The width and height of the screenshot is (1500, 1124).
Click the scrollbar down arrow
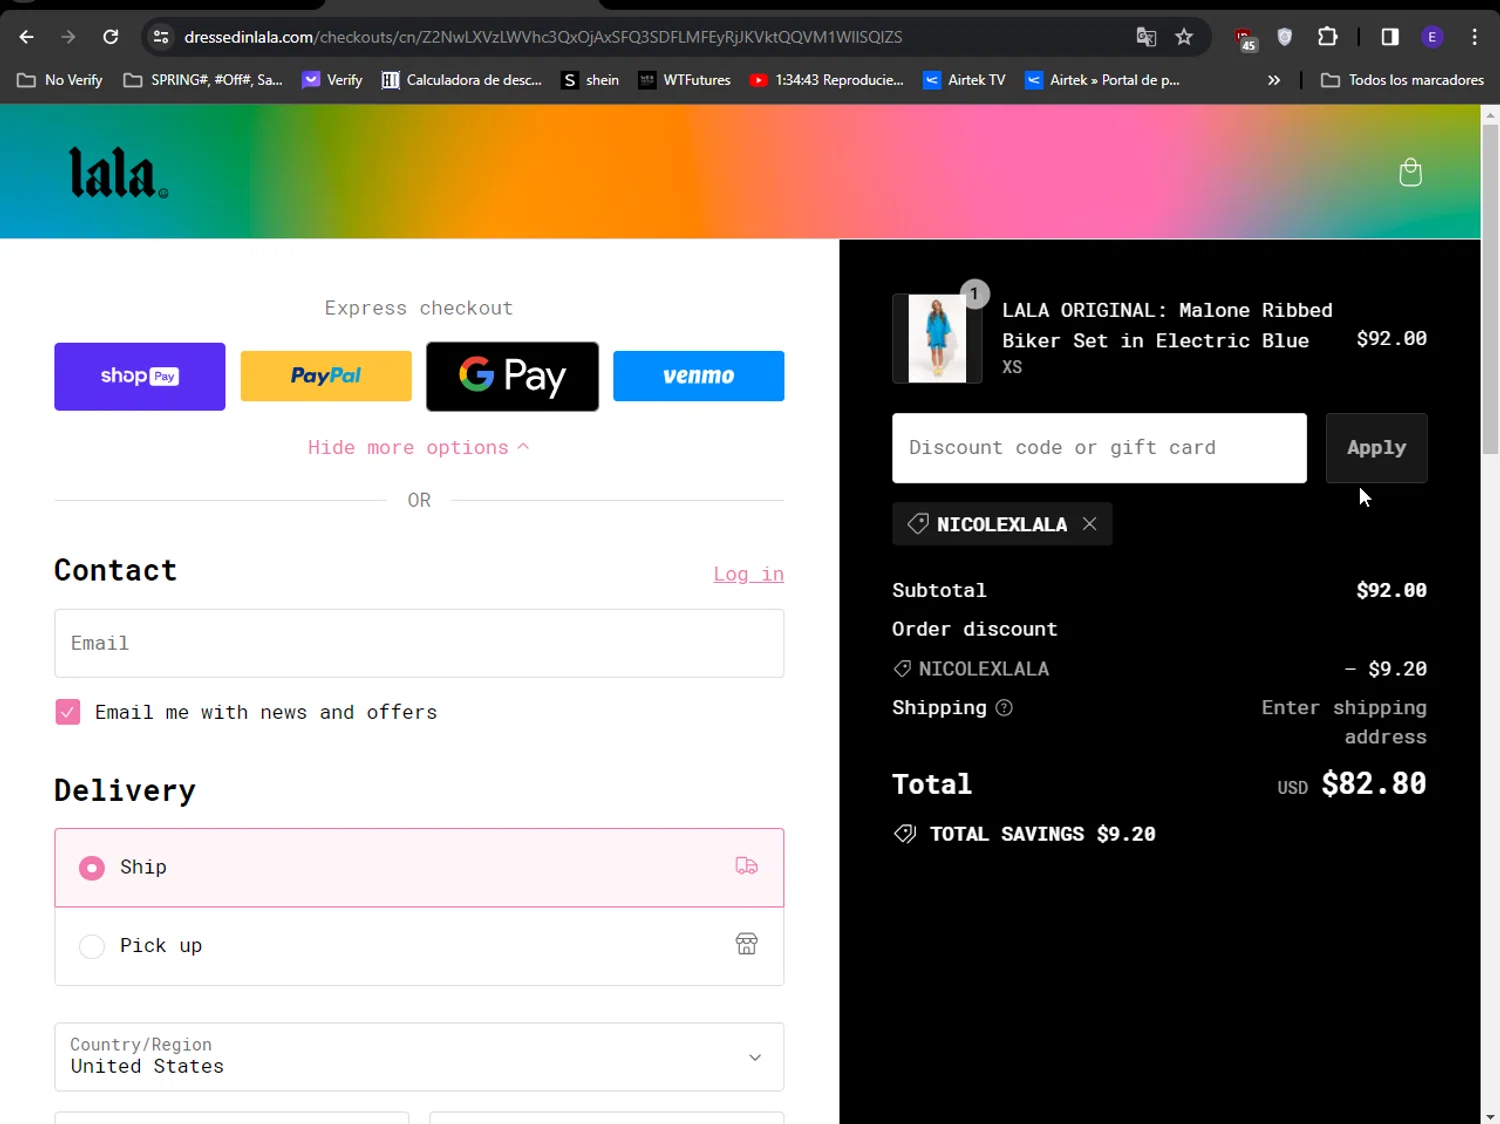click(1490, 1116)
